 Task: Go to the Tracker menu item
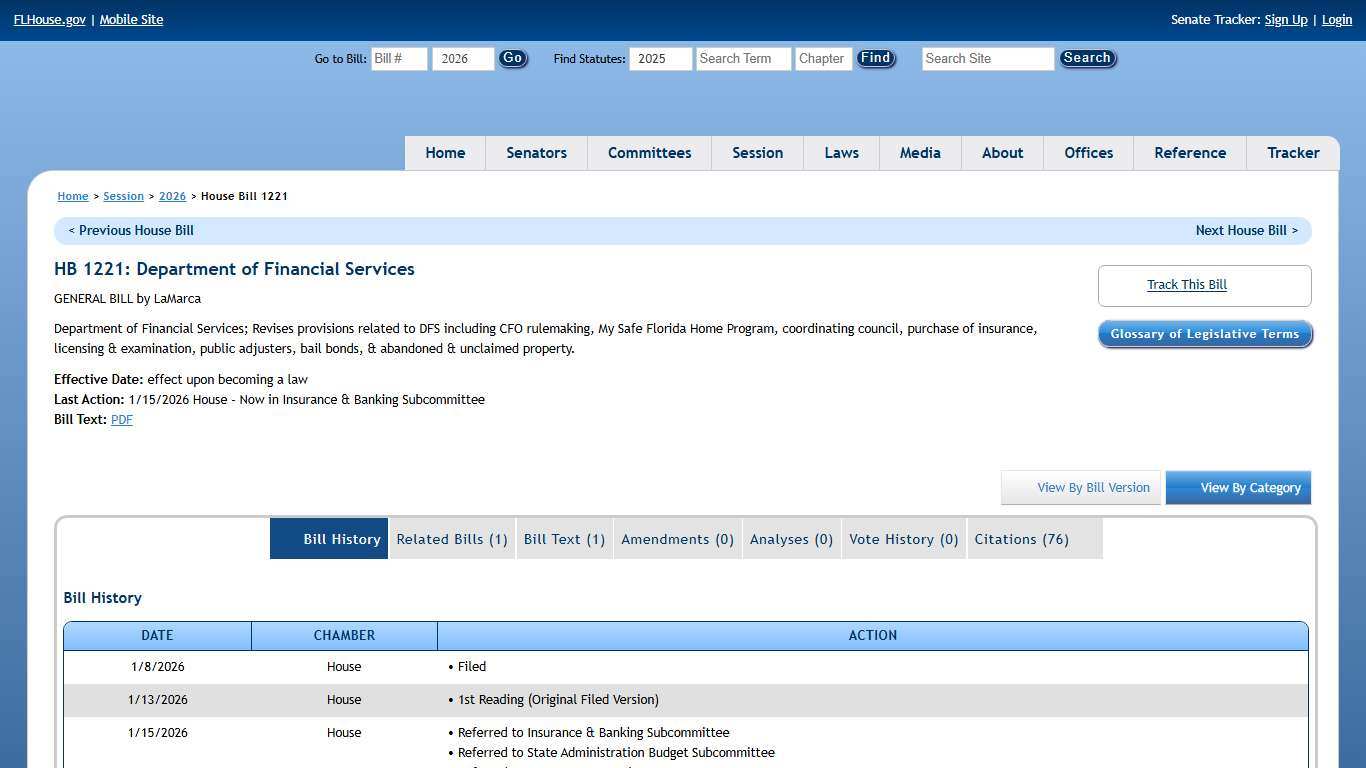(1292, 153)
